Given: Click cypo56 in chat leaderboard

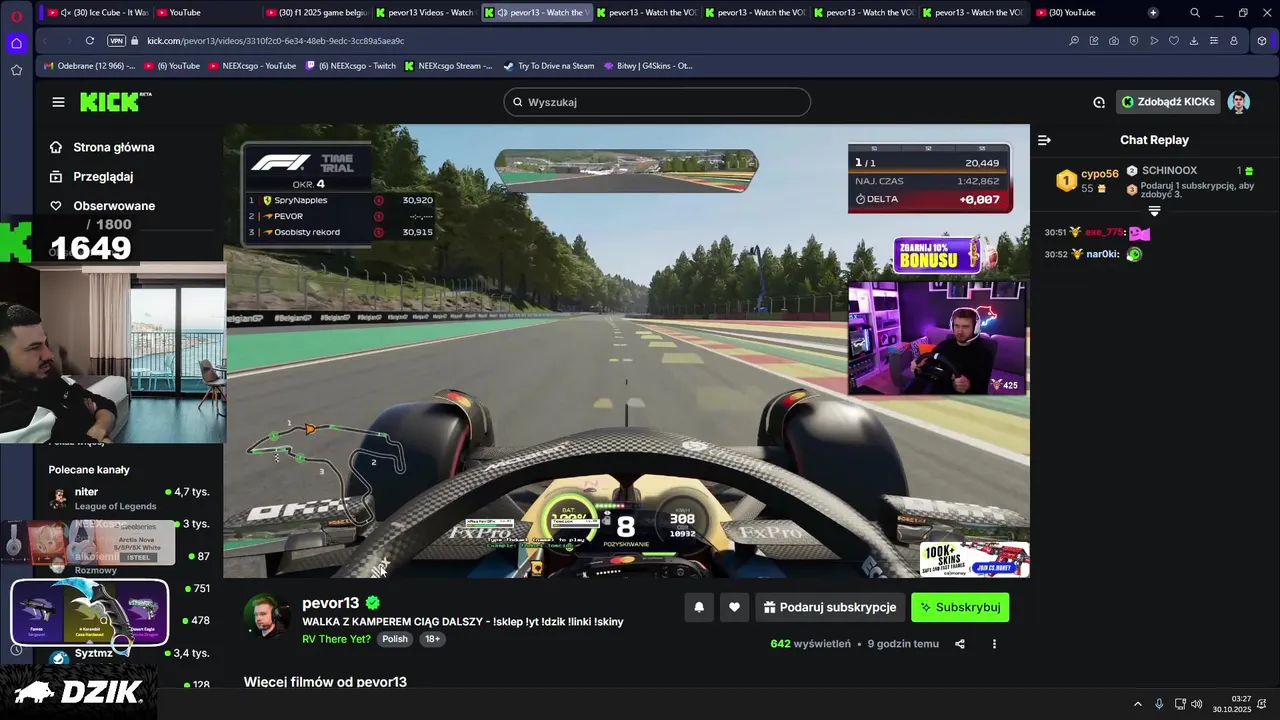Looking at the screenshot, I should click(x=1100, y=173).
